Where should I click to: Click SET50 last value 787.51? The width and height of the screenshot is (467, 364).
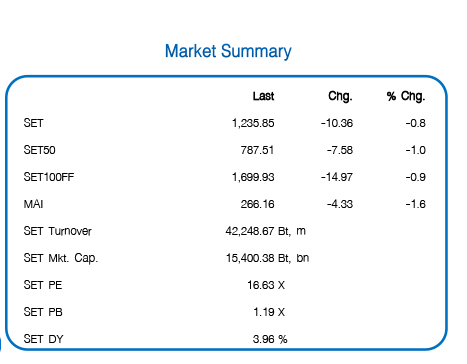[x=257, y=150]
